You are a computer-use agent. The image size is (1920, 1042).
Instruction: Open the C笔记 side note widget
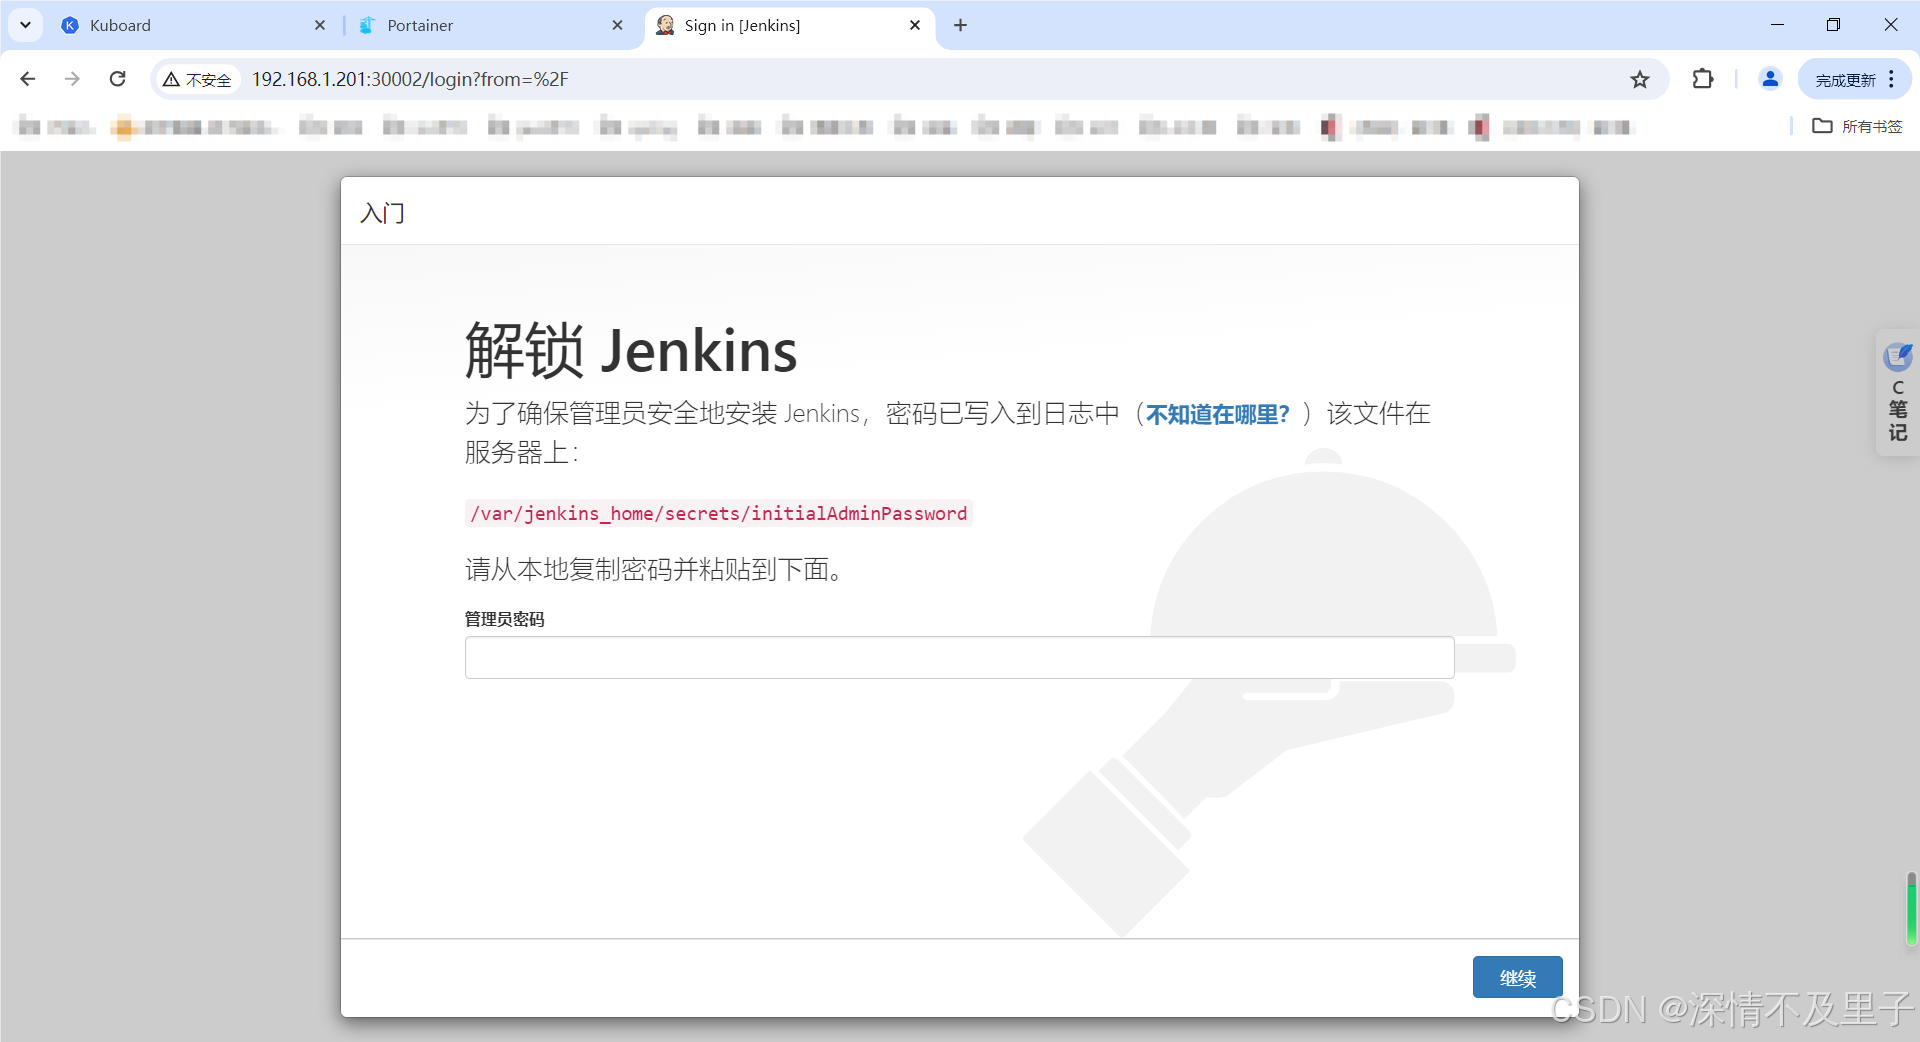pos(1897,393)
